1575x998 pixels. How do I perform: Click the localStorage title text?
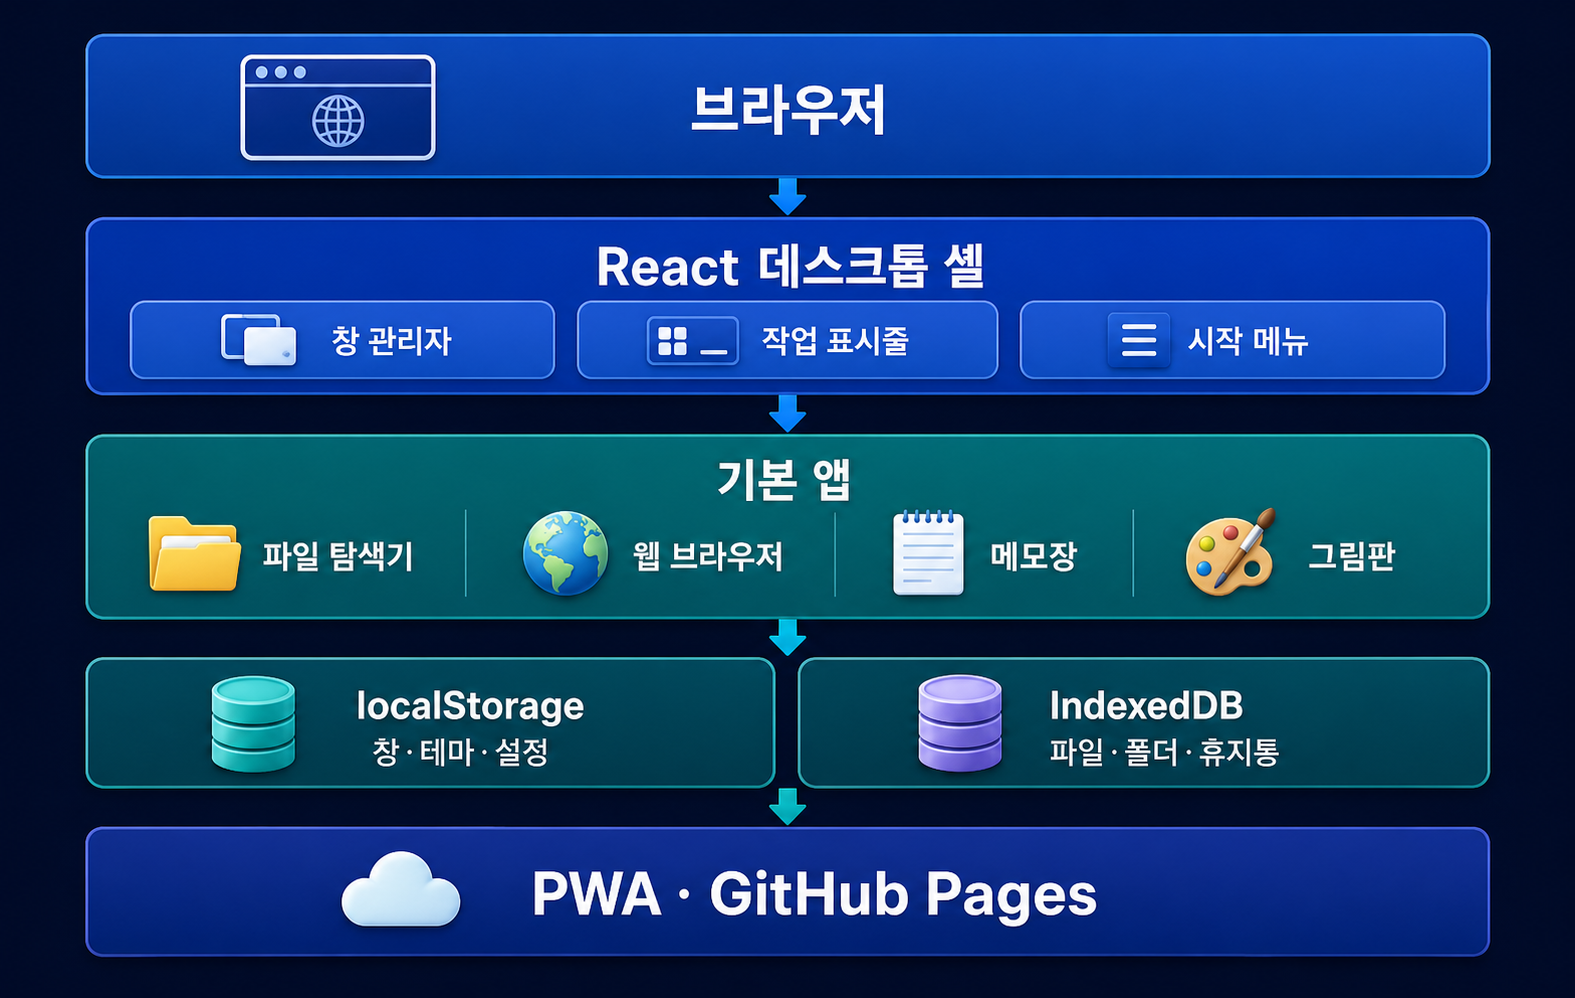click(x=470, y=706)
